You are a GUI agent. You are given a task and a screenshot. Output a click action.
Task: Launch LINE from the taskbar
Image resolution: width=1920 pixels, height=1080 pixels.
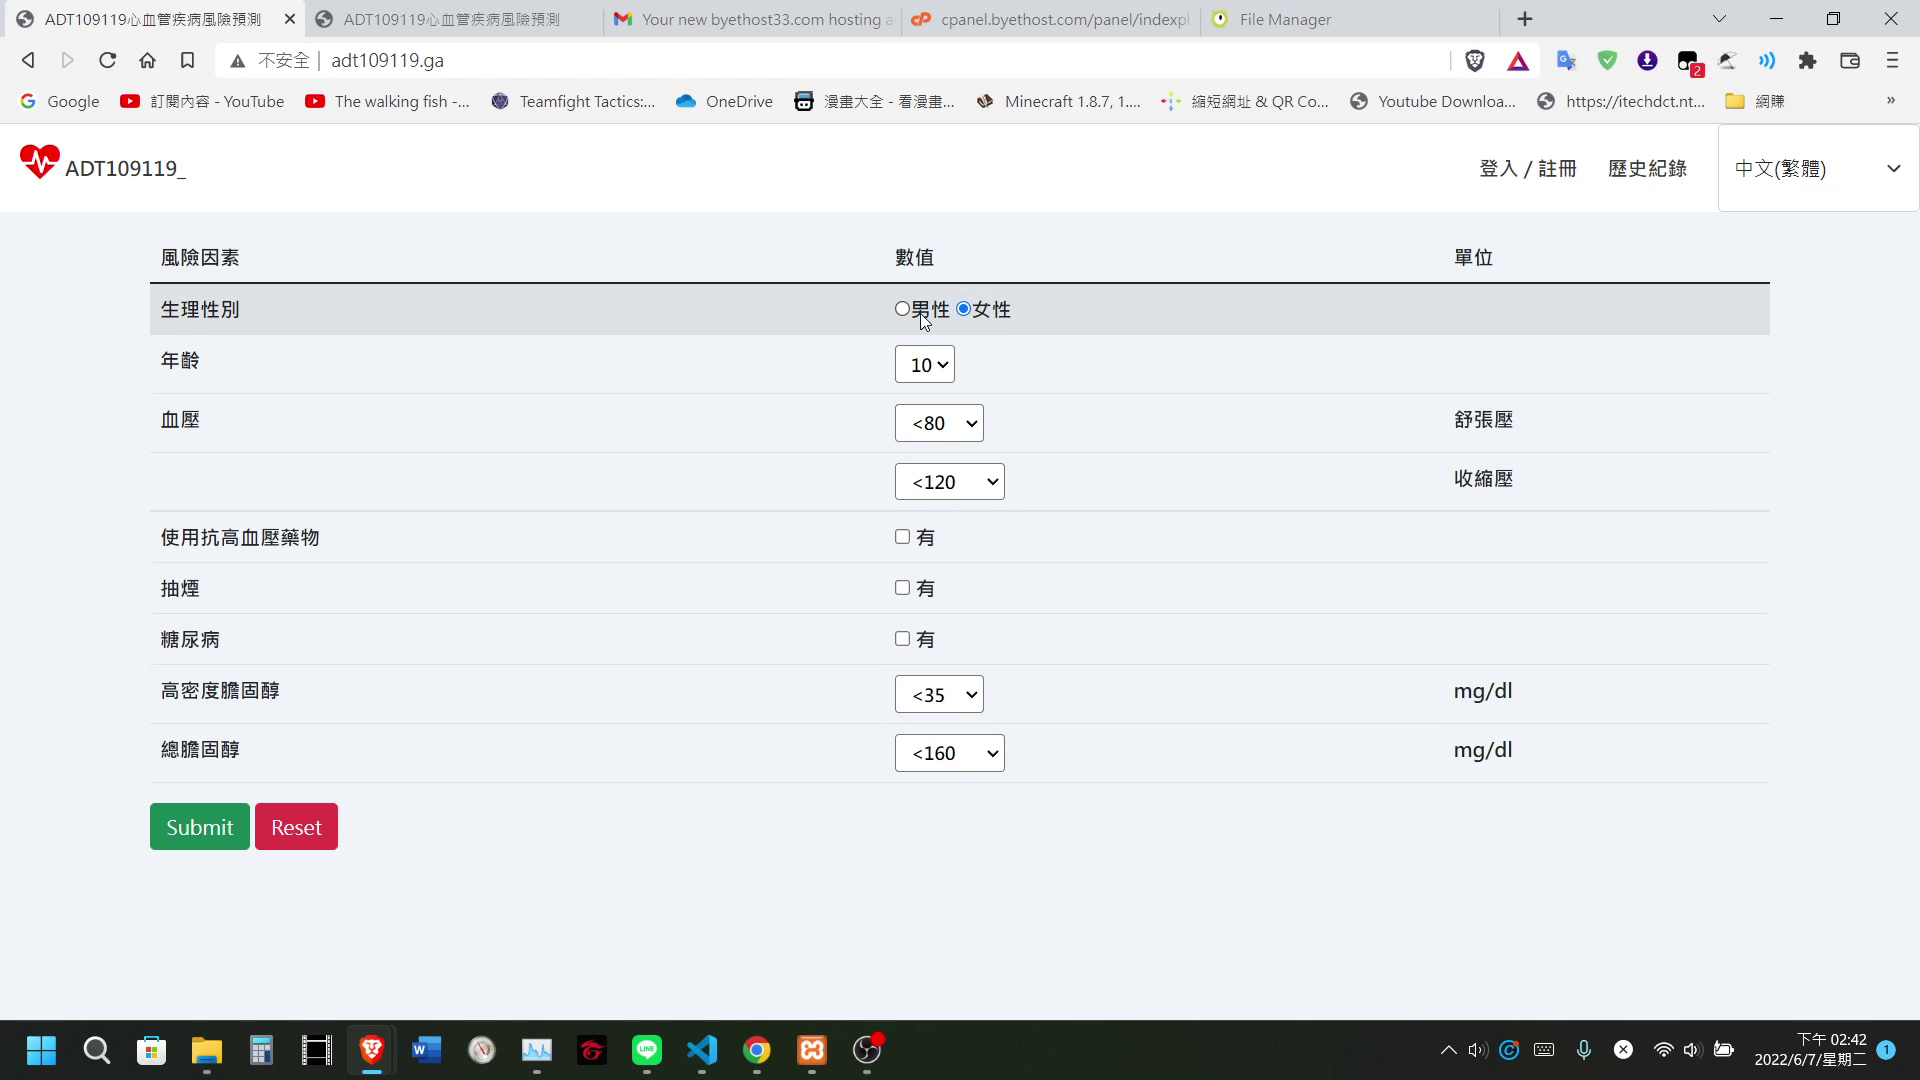tap(647, 1050)
